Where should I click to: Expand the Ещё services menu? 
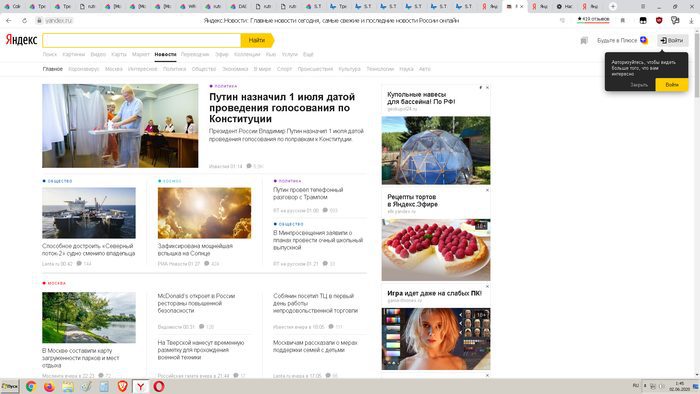click(x=308, y=54)
